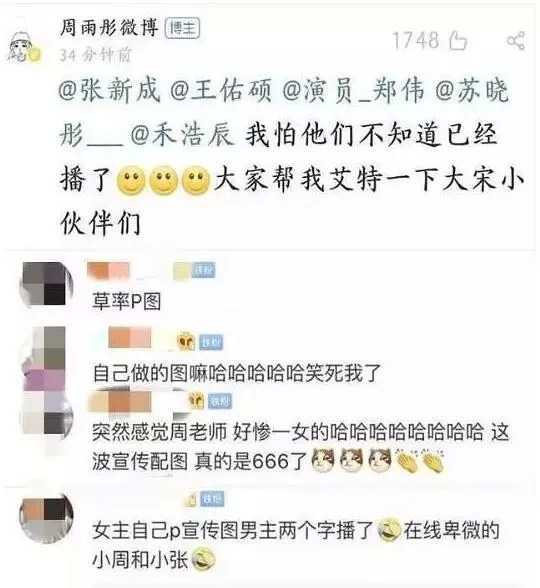
Task: Open the @演员_郑伟 mention
Action: point(353,90)
